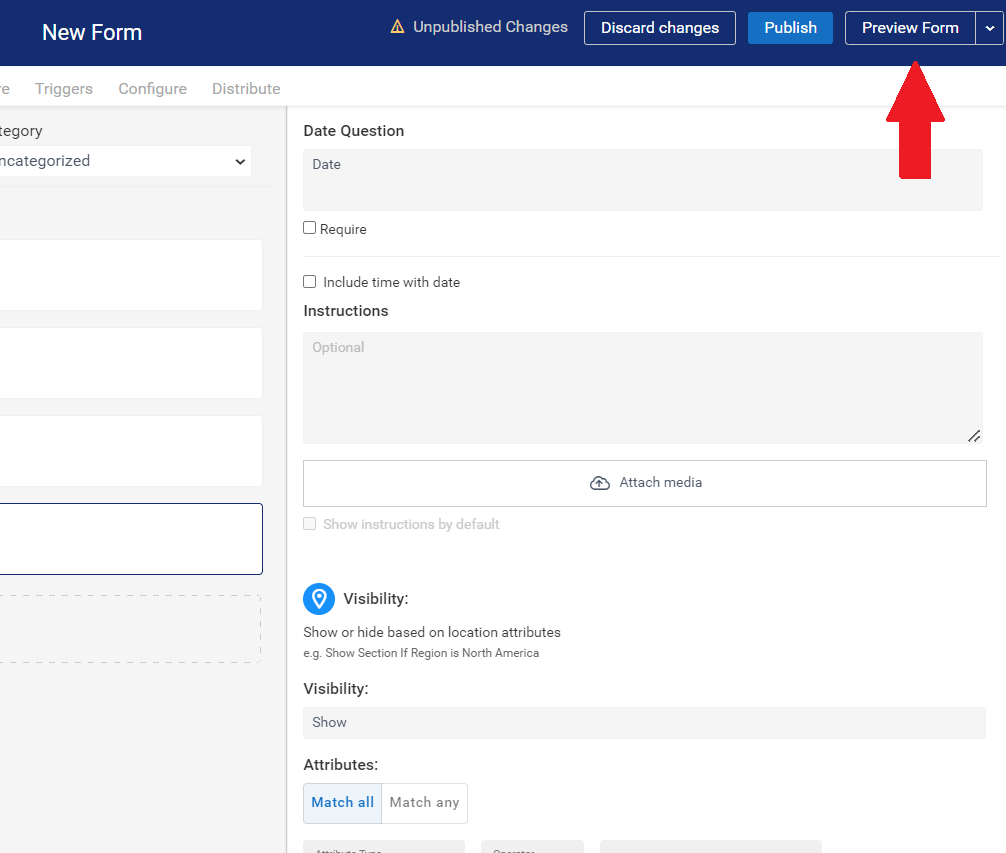Click the Preview Form button
Viewport: 1006px width, 853px height.
pyautogui.click(x=910, y=28)
